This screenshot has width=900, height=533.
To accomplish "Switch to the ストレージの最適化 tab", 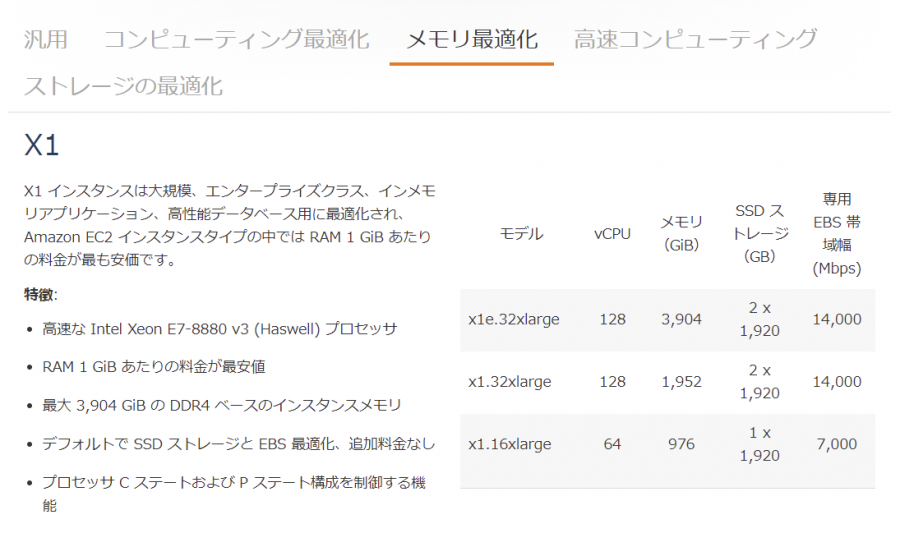I will 123,86.
